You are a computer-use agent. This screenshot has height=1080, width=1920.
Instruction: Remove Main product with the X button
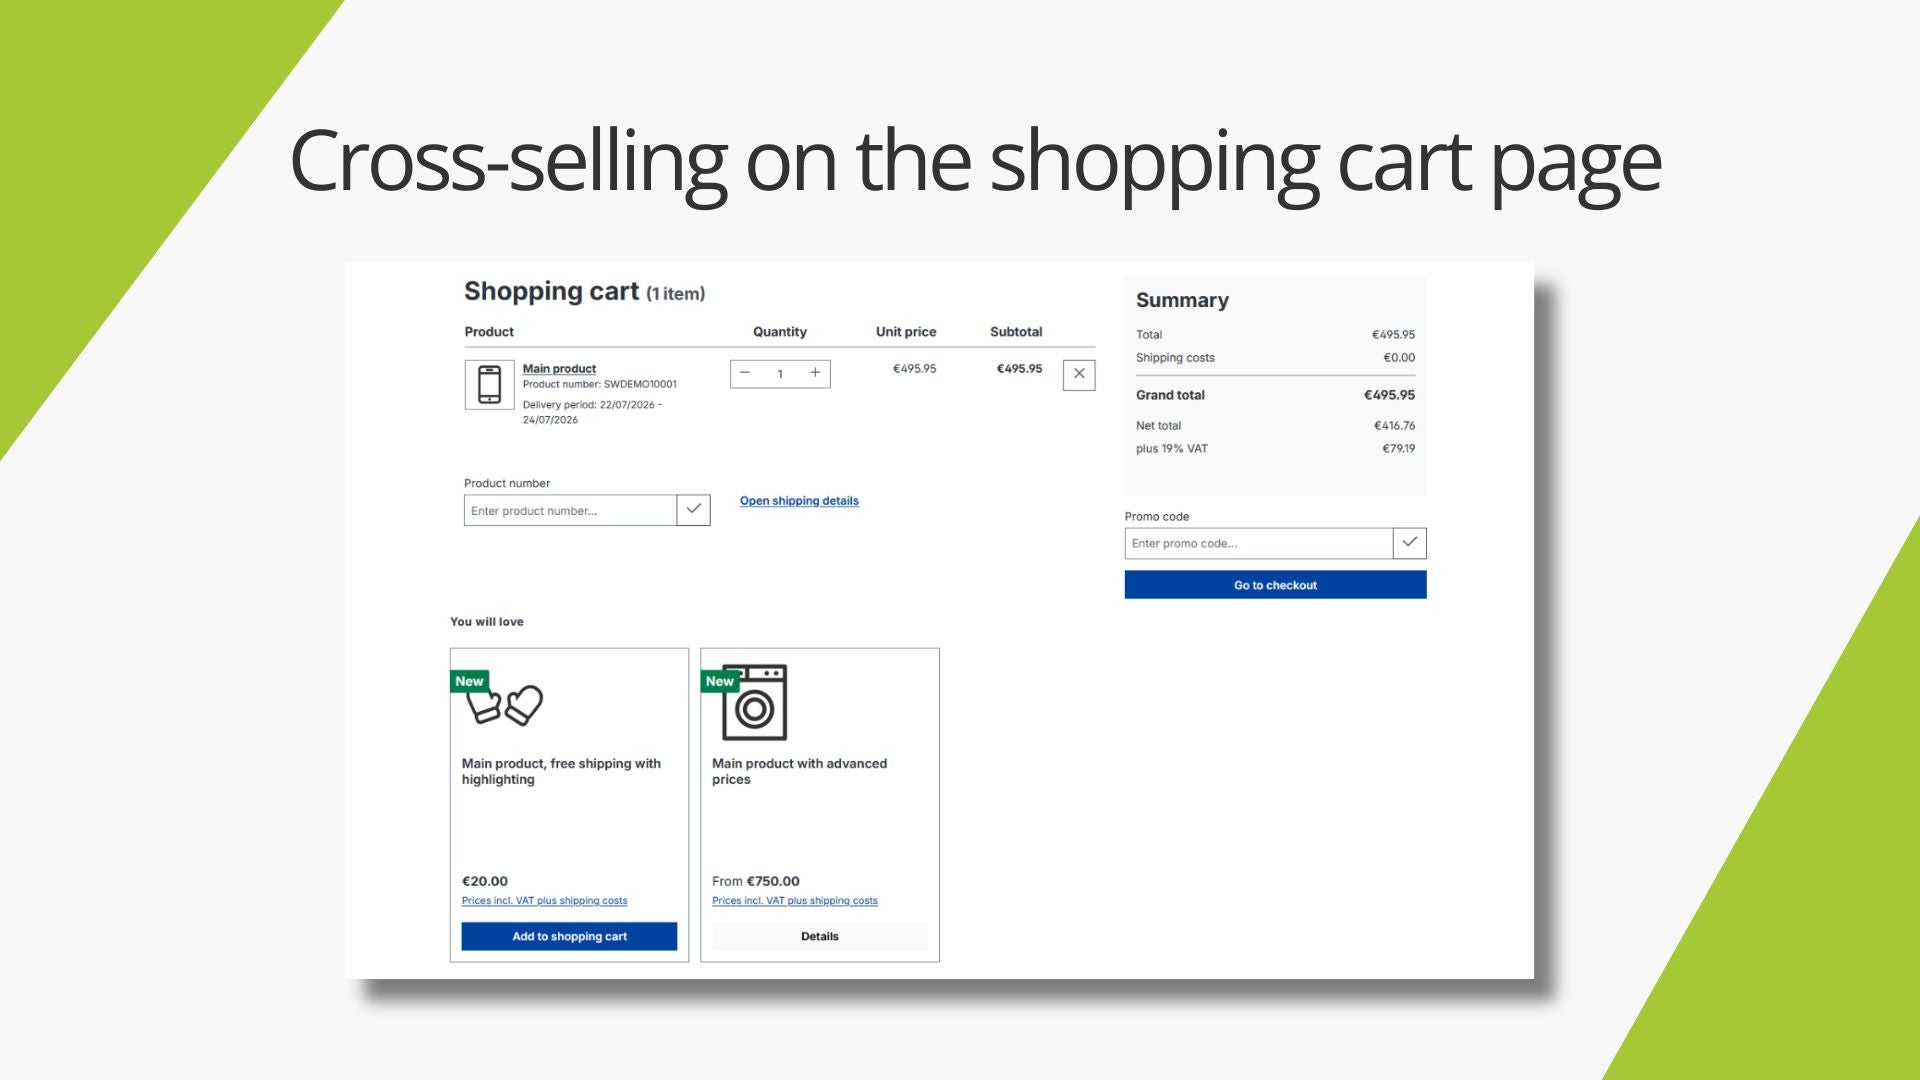1079,374
